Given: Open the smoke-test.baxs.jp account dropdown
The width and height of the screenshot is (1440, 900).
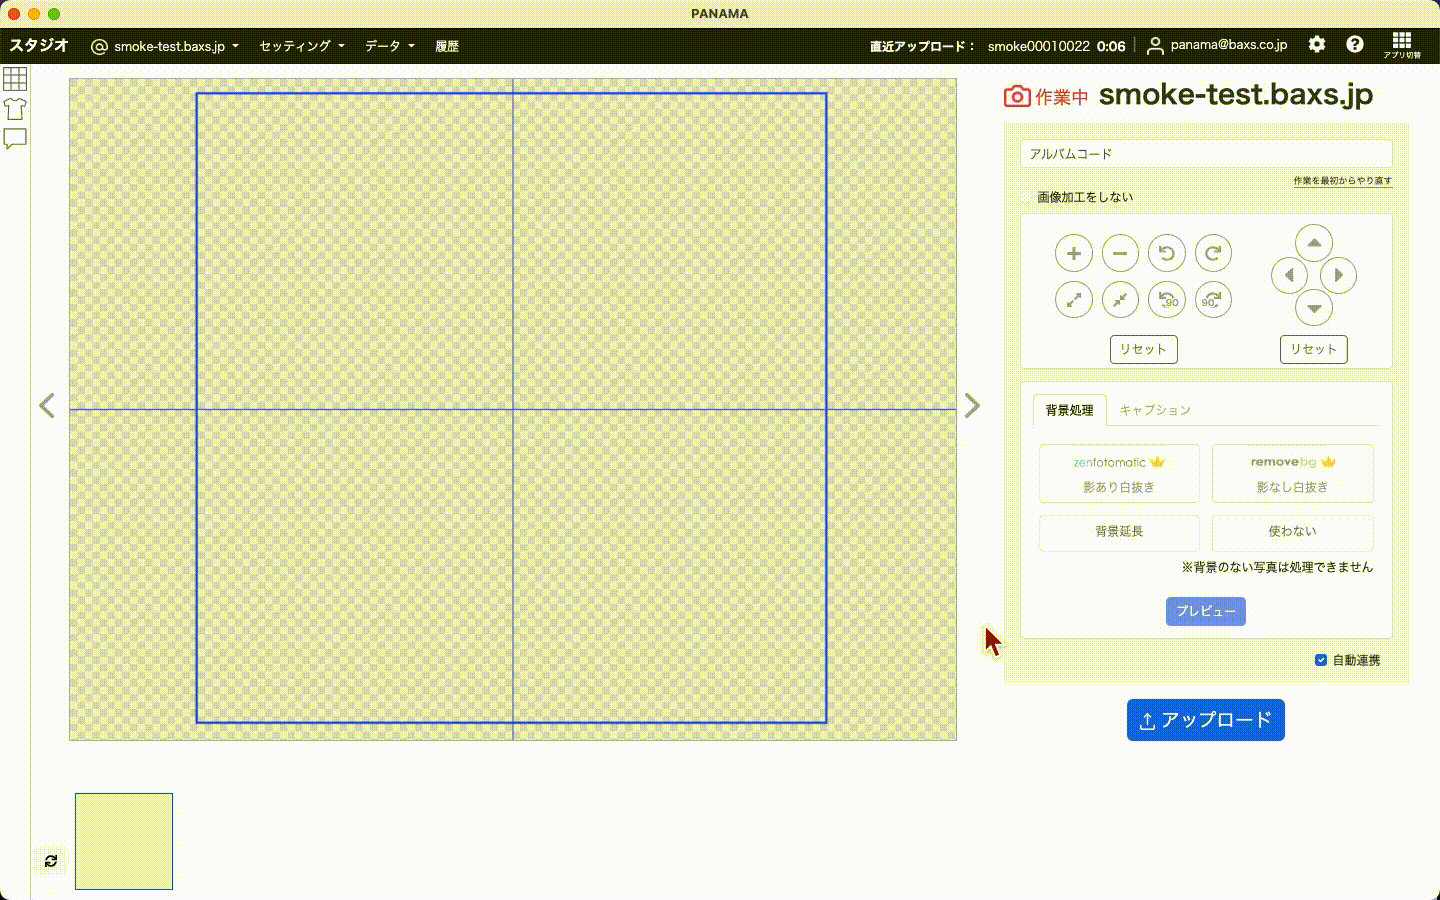Looking at the screenshot, I should click(x=166, y=46).
